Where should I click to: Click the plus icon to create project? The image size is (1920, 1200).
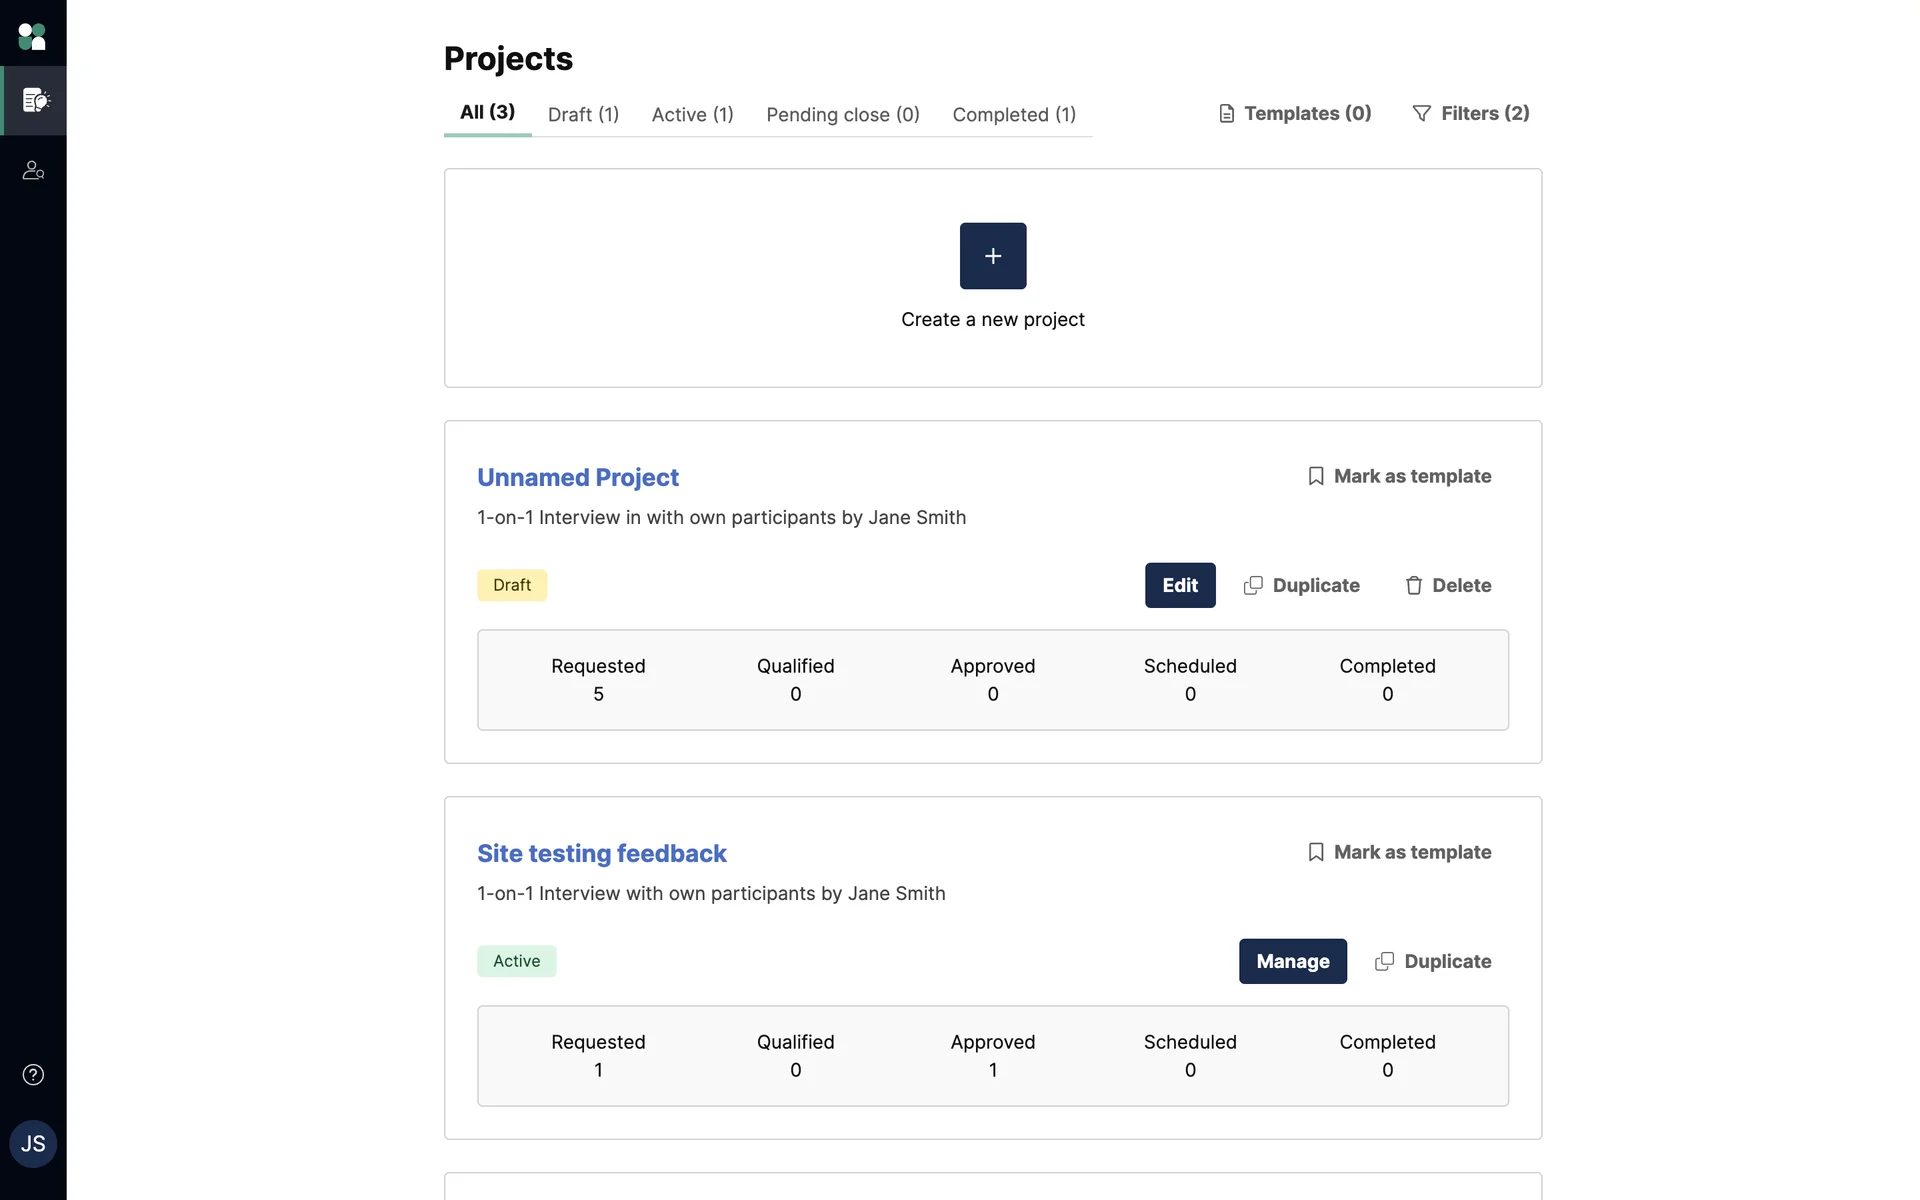[x=992, y=256]
